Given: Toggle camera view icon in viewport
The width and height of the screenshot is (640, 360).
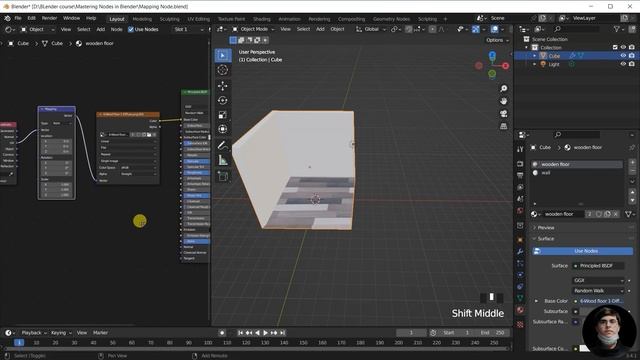Looking at the screenshot, I should (504, 113).
